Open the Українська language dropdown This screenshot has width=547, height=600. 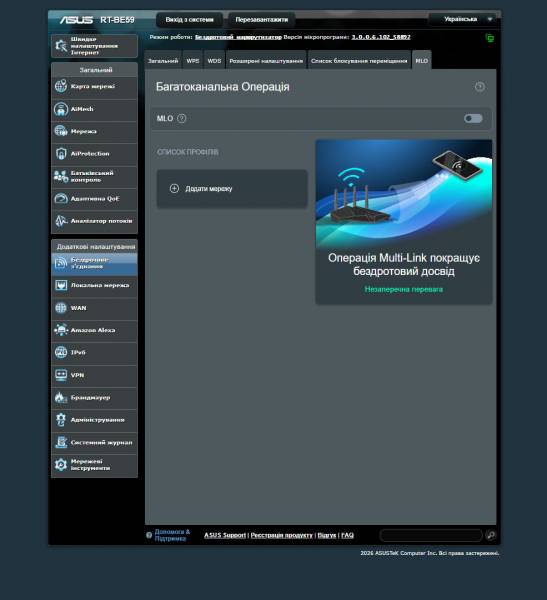click(x=463, y=19)
